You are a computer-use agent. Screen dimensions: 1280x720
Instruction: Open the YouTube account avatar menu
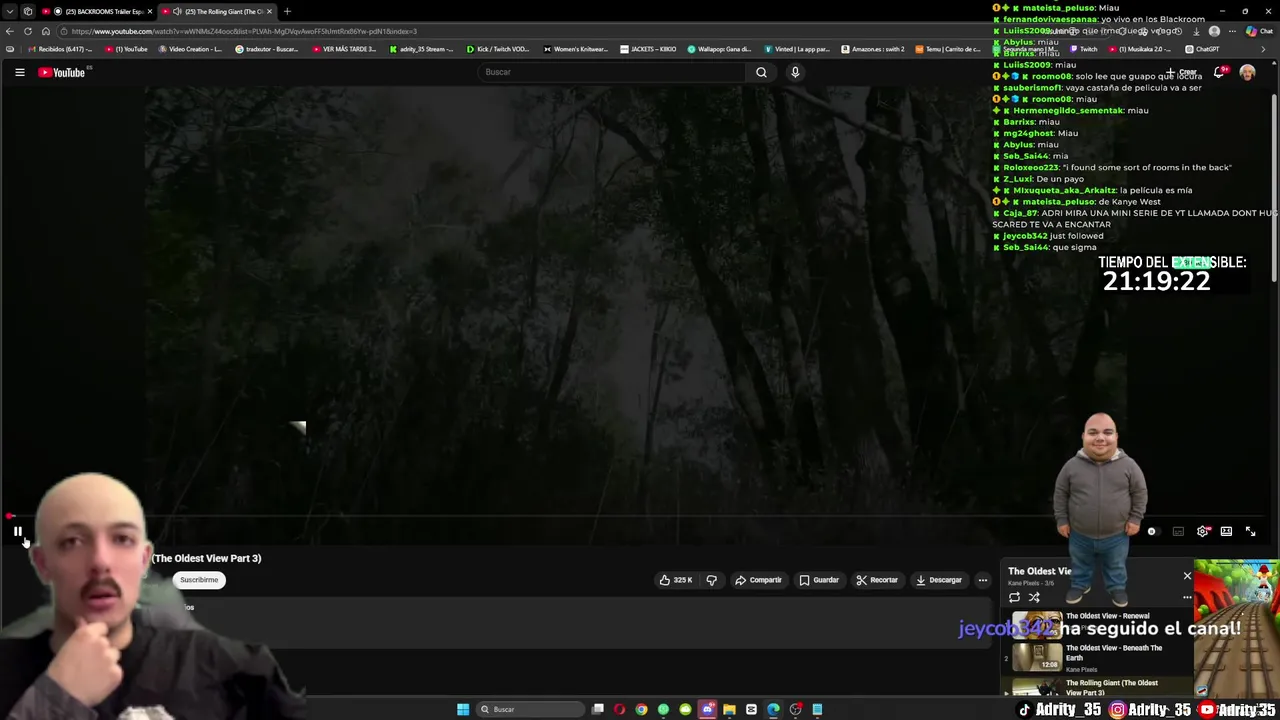(x=1247, y=72)
